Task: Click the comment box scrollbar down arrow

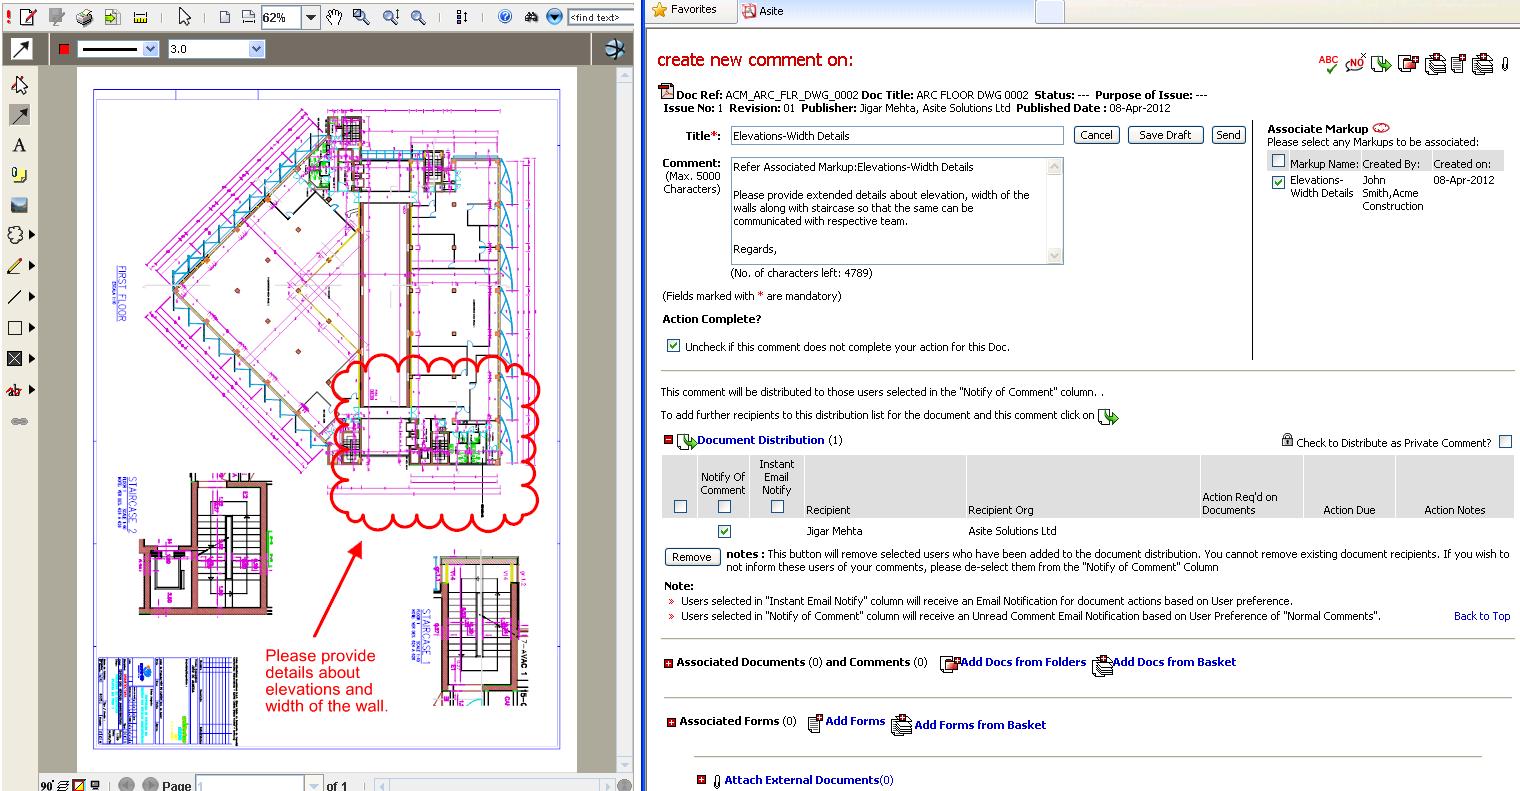Action: (1054, 256)
